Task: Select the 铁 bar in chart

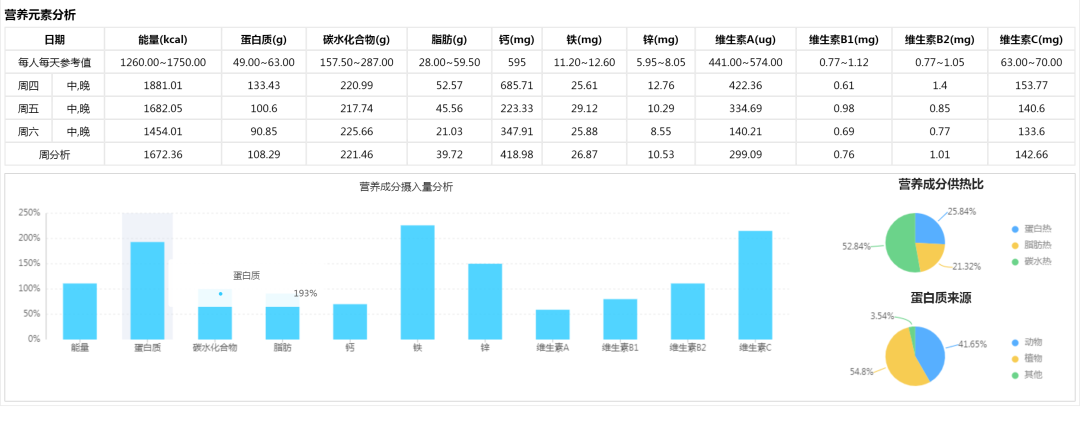Action: click(417, 282)
